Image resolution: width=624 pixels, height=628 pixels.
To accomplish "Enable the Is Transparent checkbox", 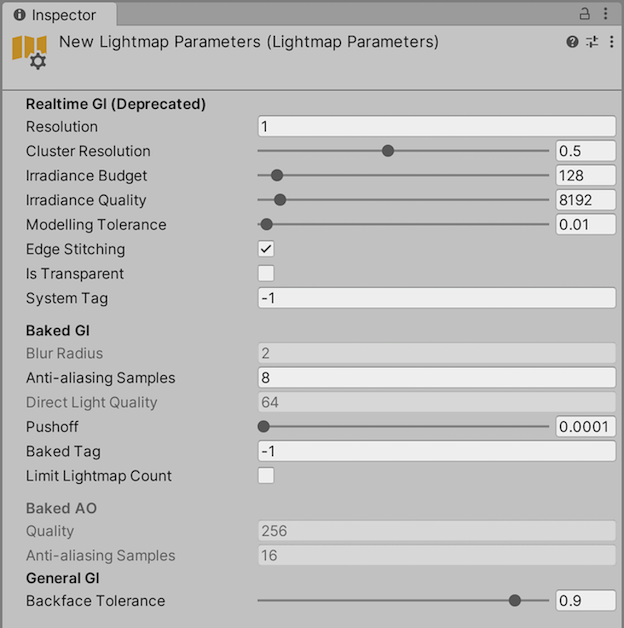I will point(266,274).
